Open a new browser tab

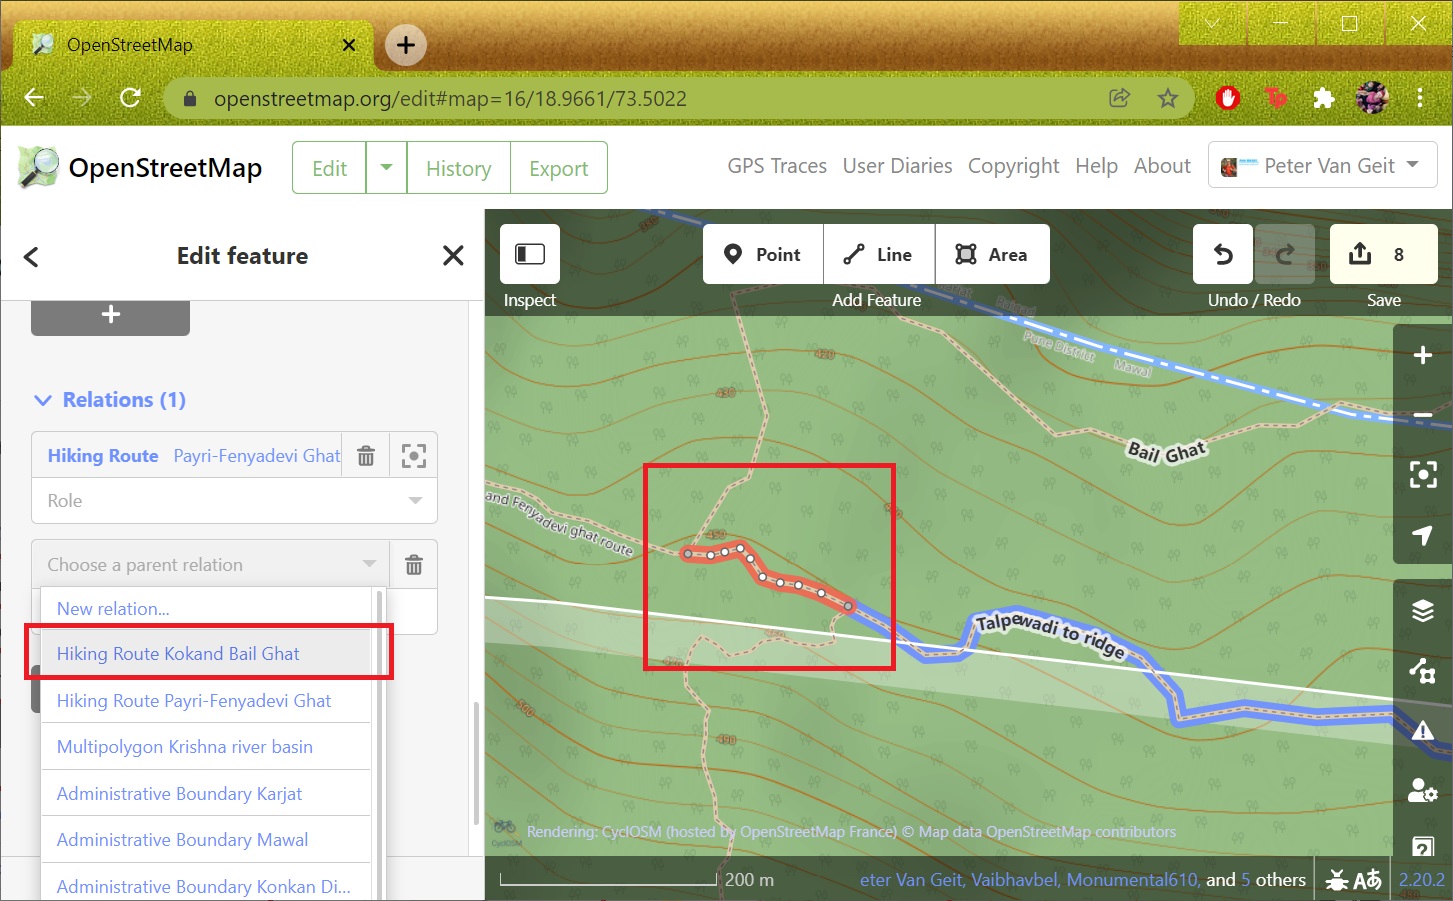click(x=405, y=45)
